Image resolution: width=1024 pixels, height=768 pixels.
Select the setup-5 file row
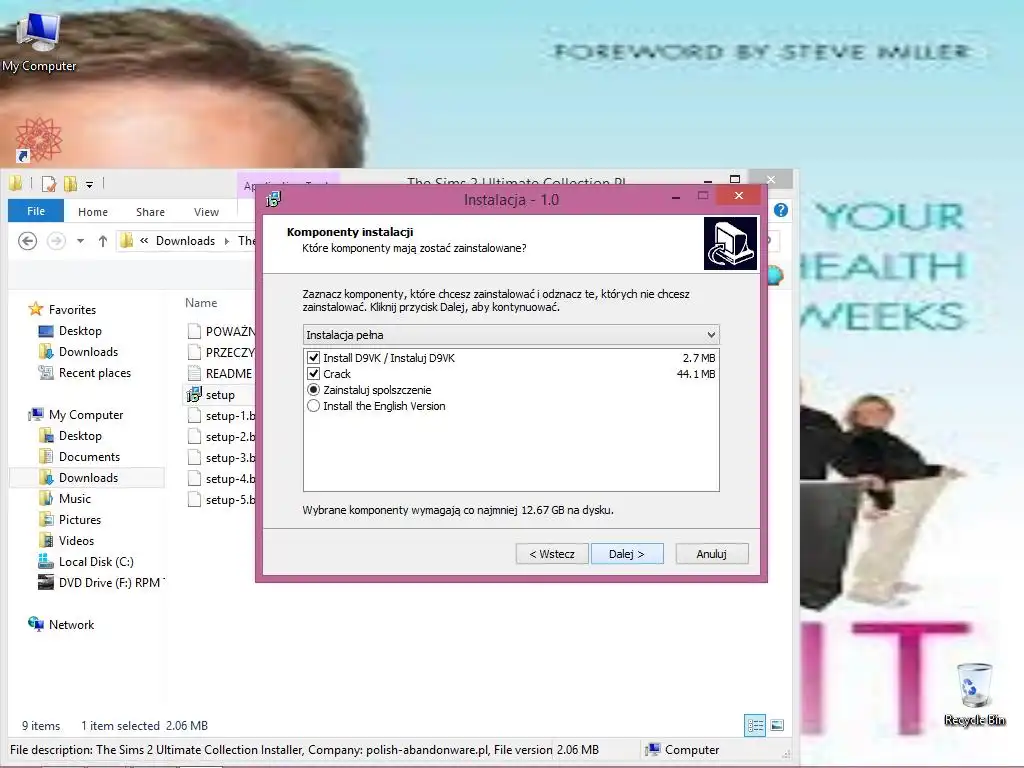click(221, 499)
